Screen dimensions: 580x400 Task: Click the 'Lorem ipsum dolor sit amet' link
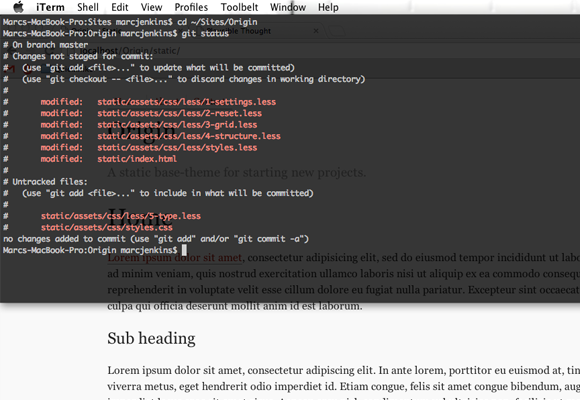click(x=175, y=257)
